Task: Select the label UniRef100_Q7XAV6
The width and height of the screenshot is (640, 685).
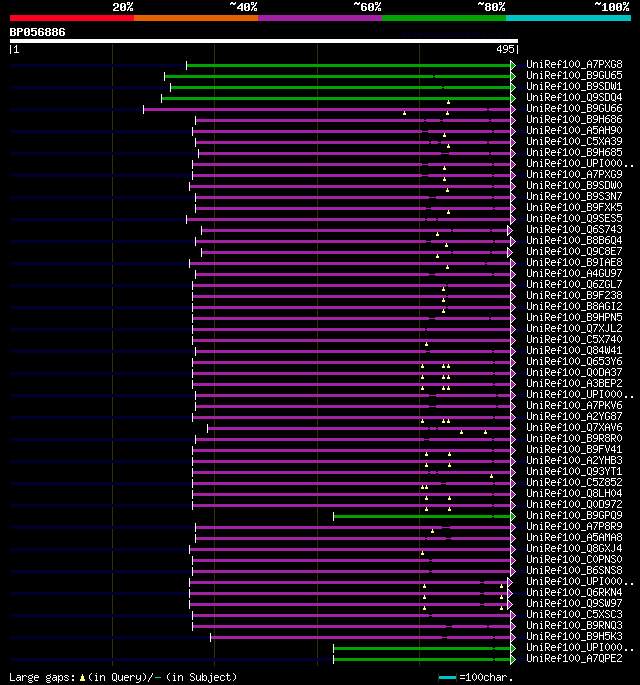Action: (574, 428)
